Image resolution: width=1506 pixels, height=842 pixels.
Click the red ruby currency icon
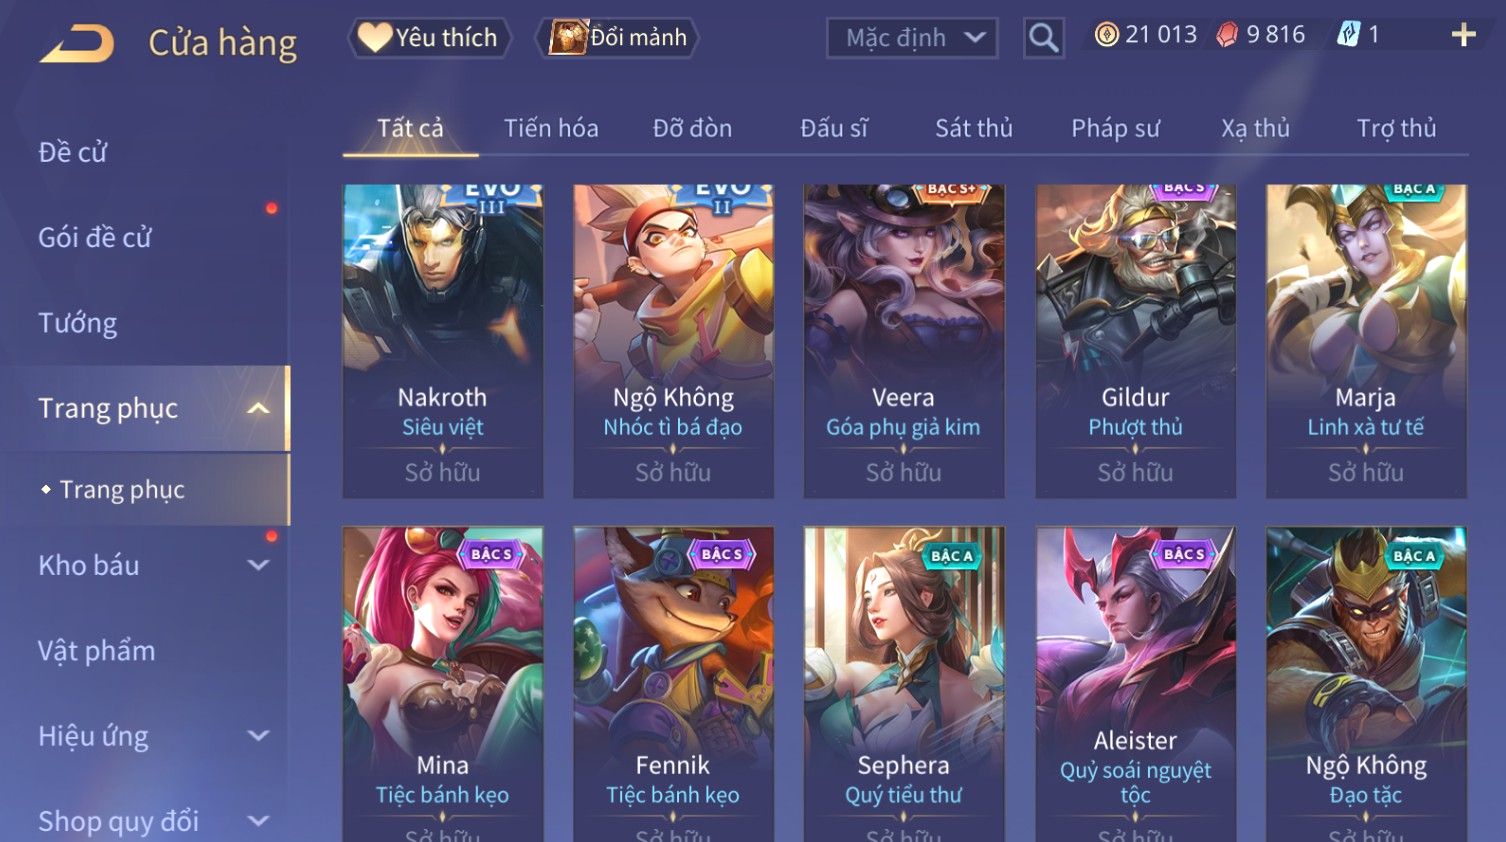(1227, 35)
